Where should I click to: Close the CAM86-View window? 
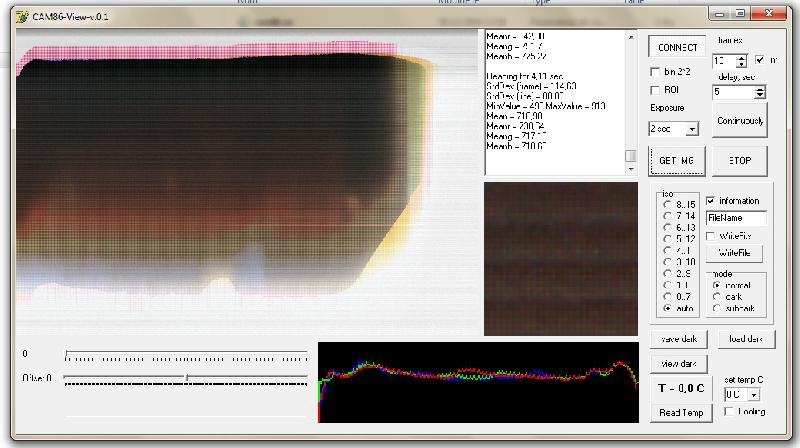[x=768, y=14]
